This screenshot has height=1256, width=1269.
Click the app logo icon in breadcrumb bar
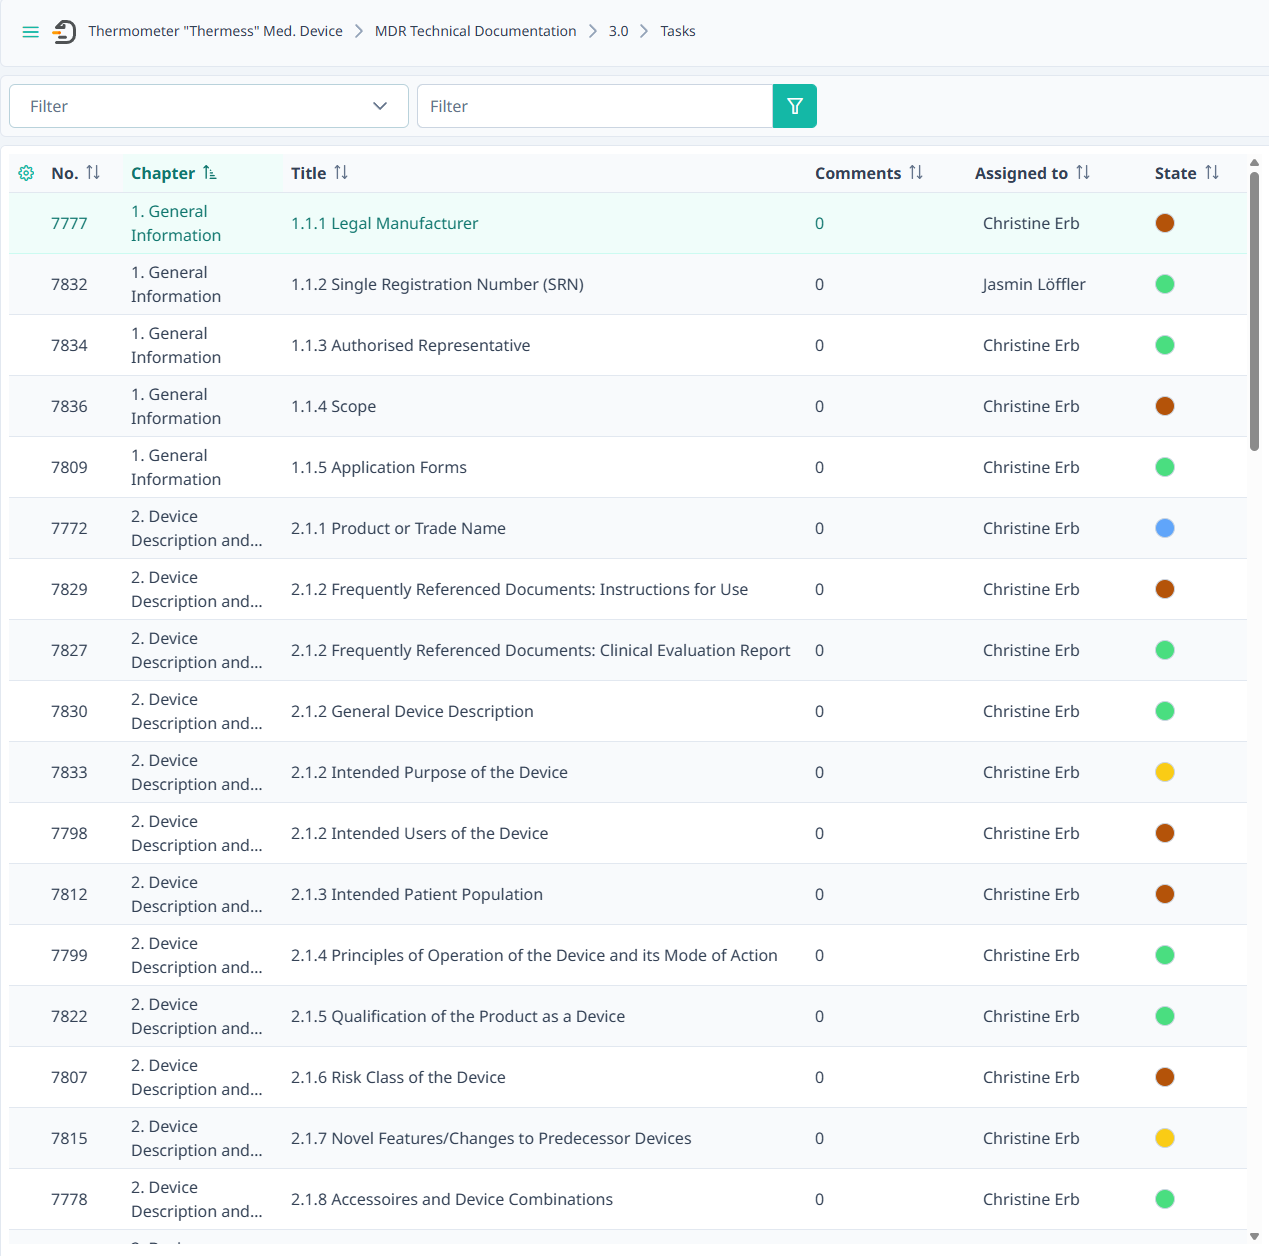tap(64, 32)
